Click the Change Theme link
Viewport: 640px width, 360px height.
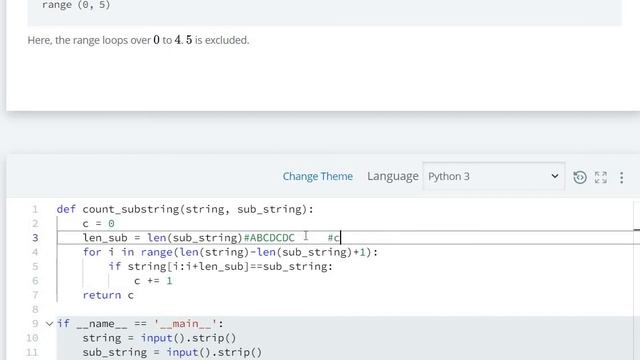[318, 176]
